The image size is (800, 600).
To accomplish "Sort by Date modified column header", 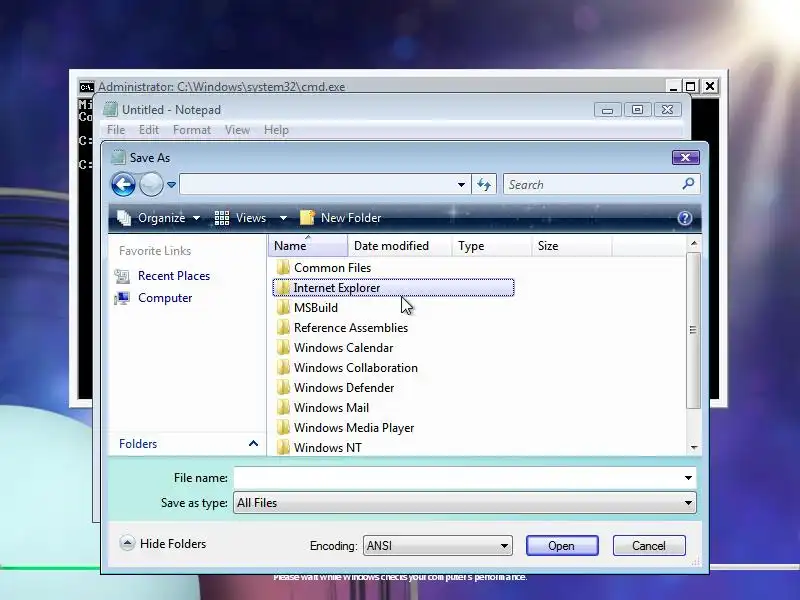I will (399, 246).
